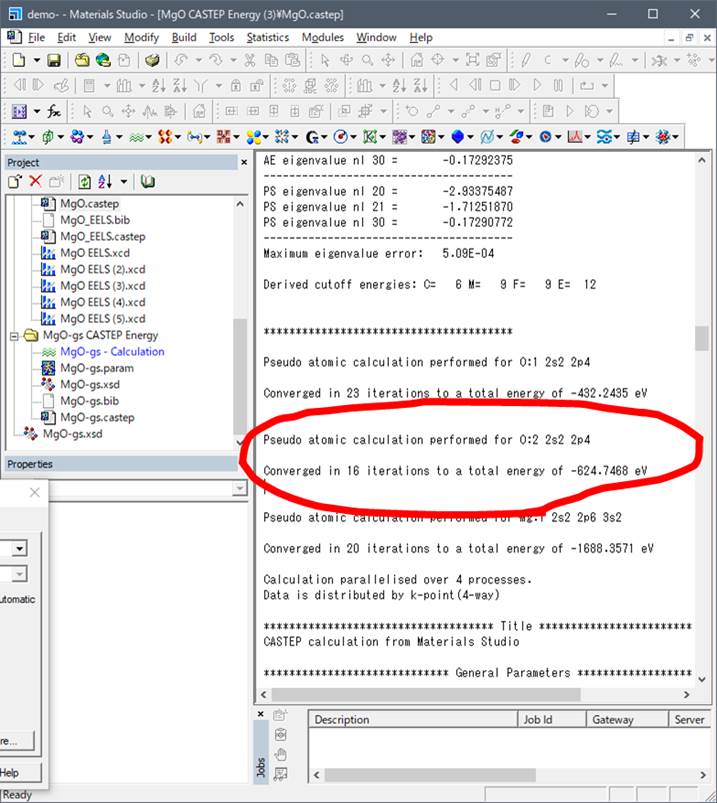Select the MgO-gs - Calculation item

pyautogui.click(x=112, y=352)
